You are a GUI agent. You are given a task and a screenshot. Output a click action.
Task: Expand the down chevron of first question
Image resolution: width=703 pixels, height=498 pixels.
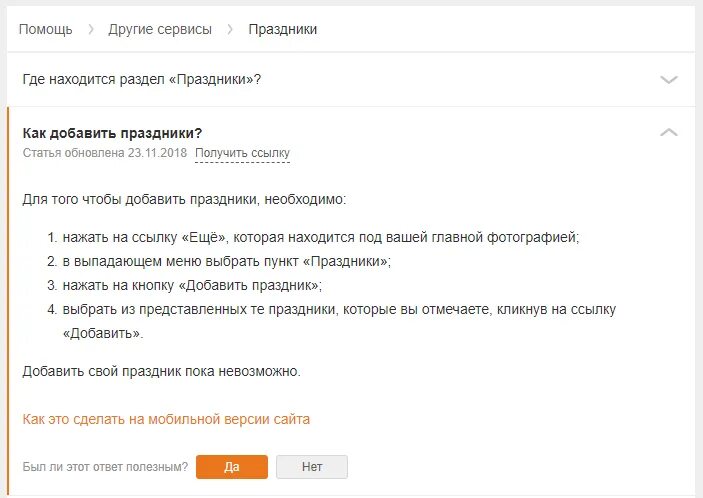(668, 80)
